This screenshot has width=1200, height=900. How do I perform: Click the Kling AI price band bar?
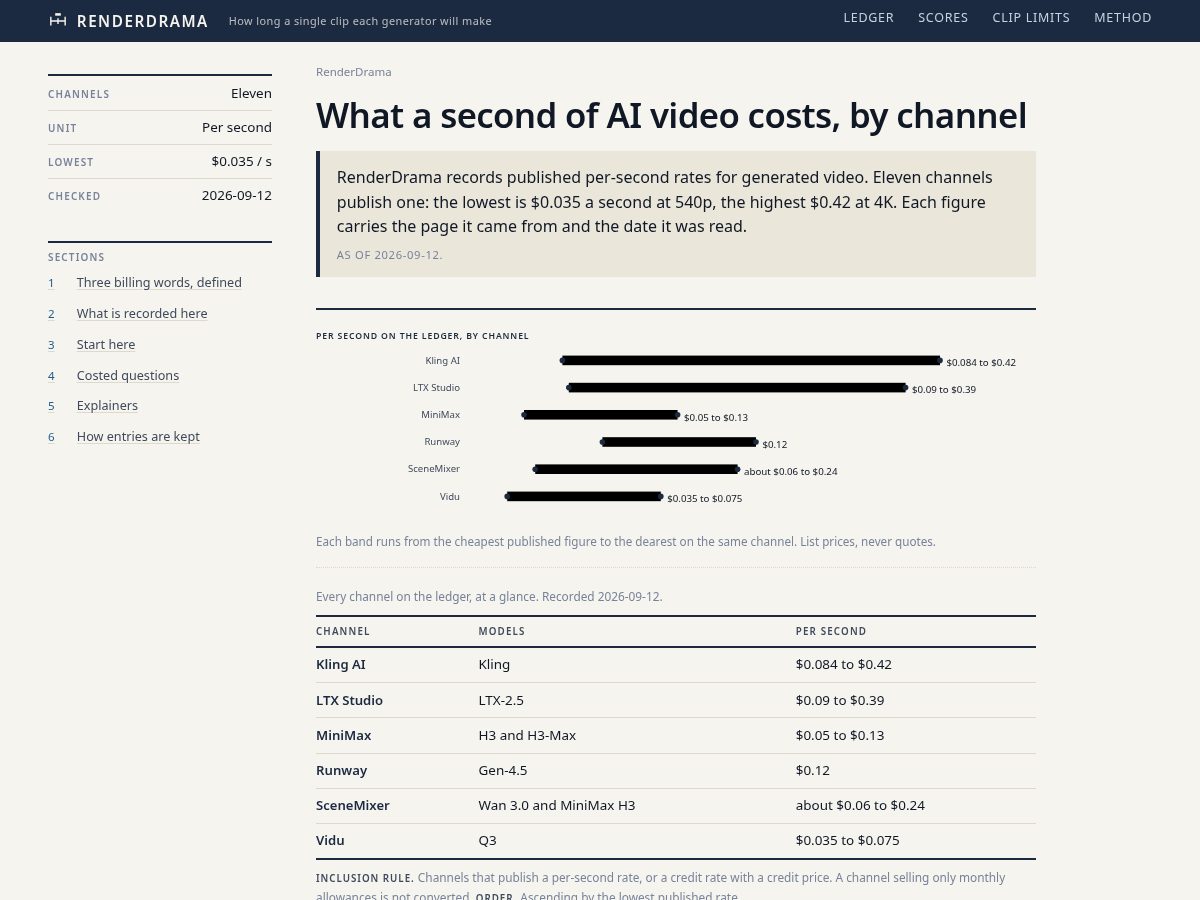click(x=751, y=360)
